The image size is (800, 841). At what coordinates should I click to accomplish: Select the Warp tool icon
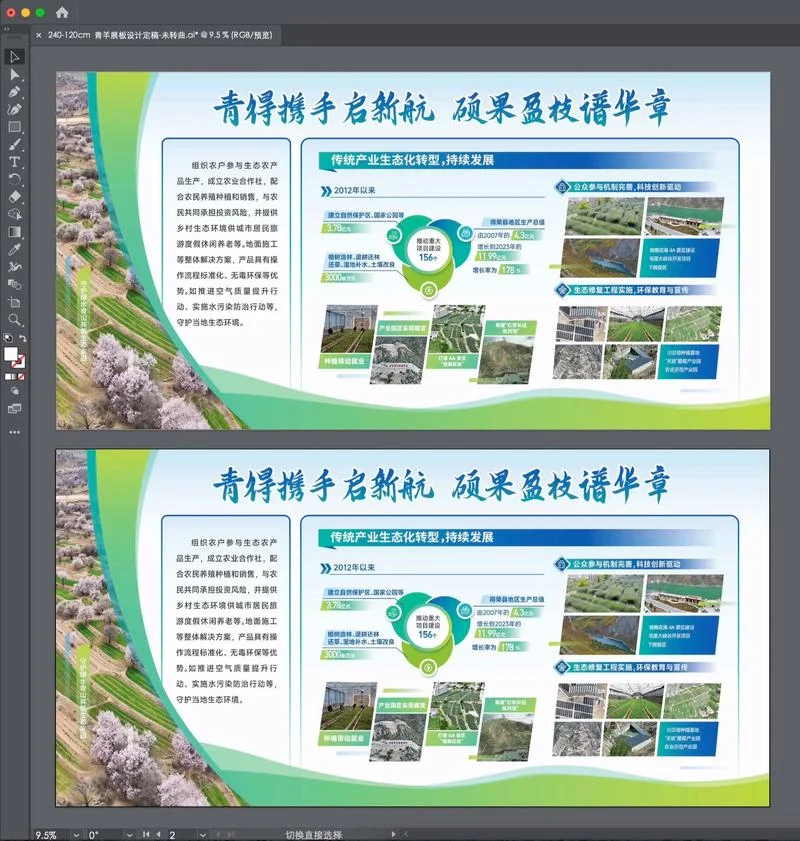[x=14, y=267]
